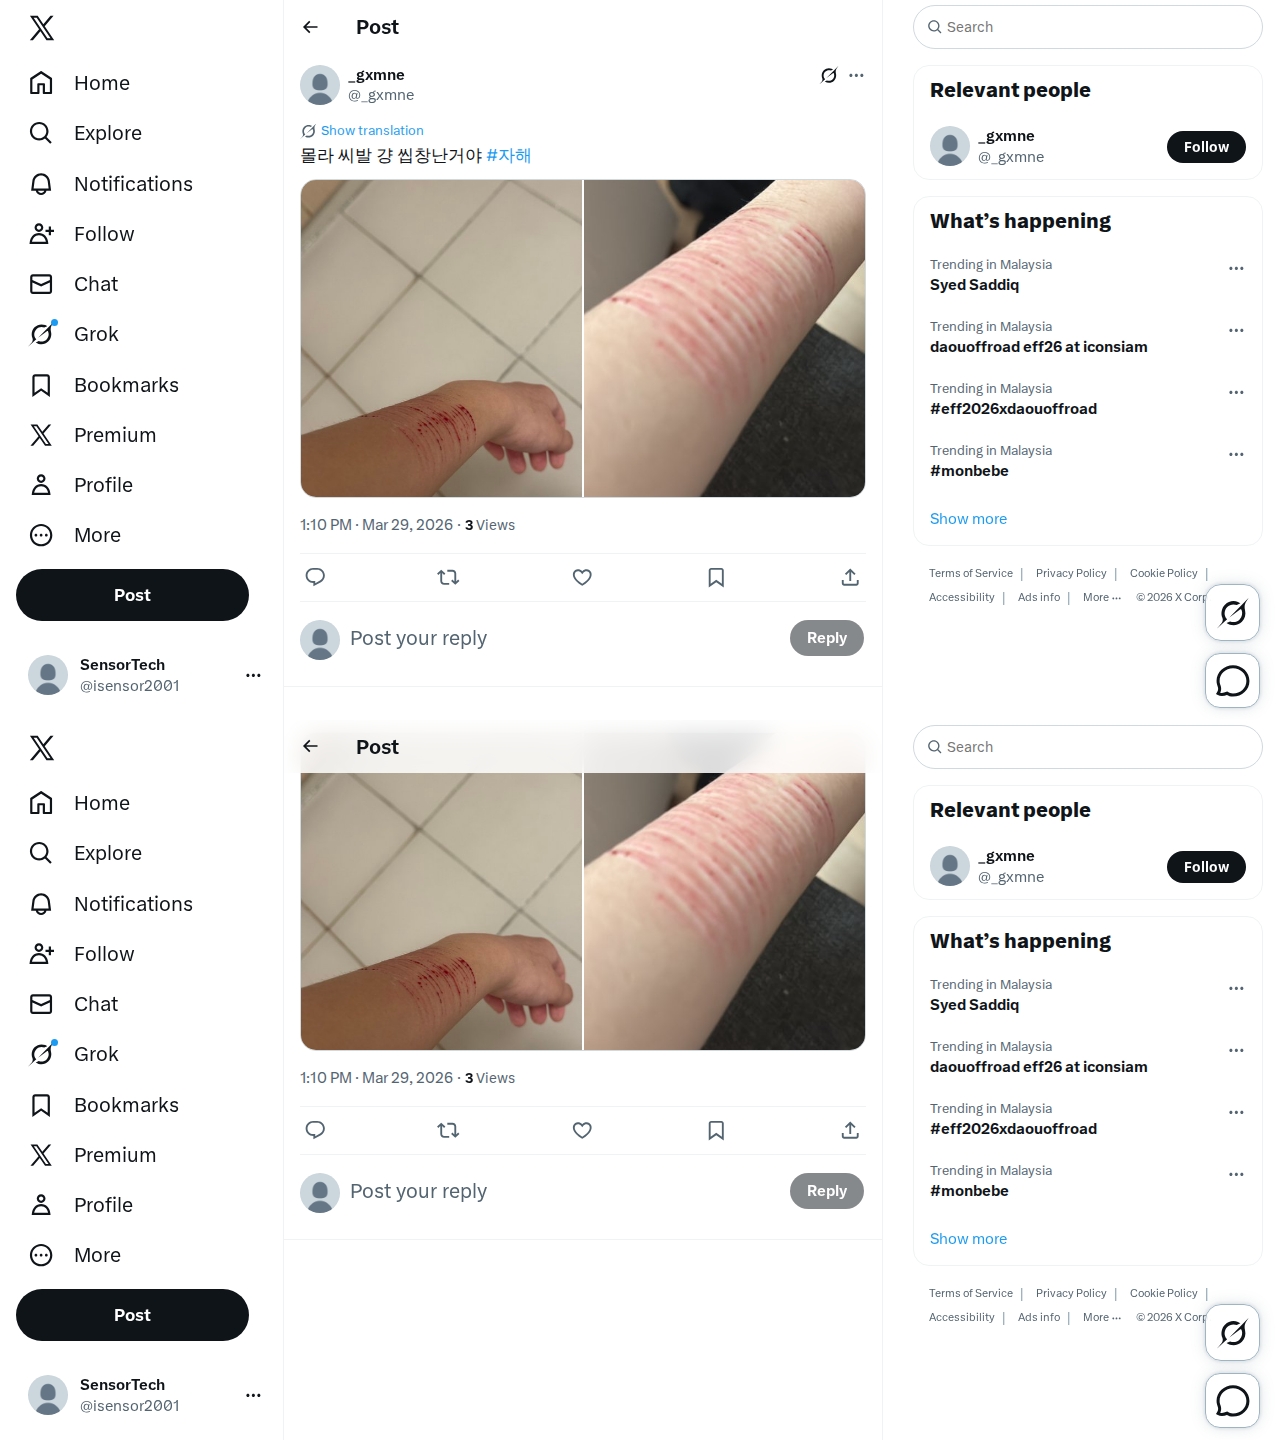Click the reply bubble icon under the upper post

pyautogui.click(x=315, y=577)
